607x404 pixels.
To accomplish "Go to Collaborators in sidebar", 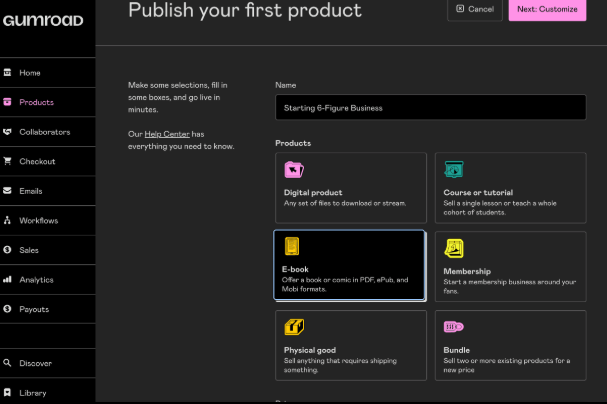I will [x=48, y=132].
